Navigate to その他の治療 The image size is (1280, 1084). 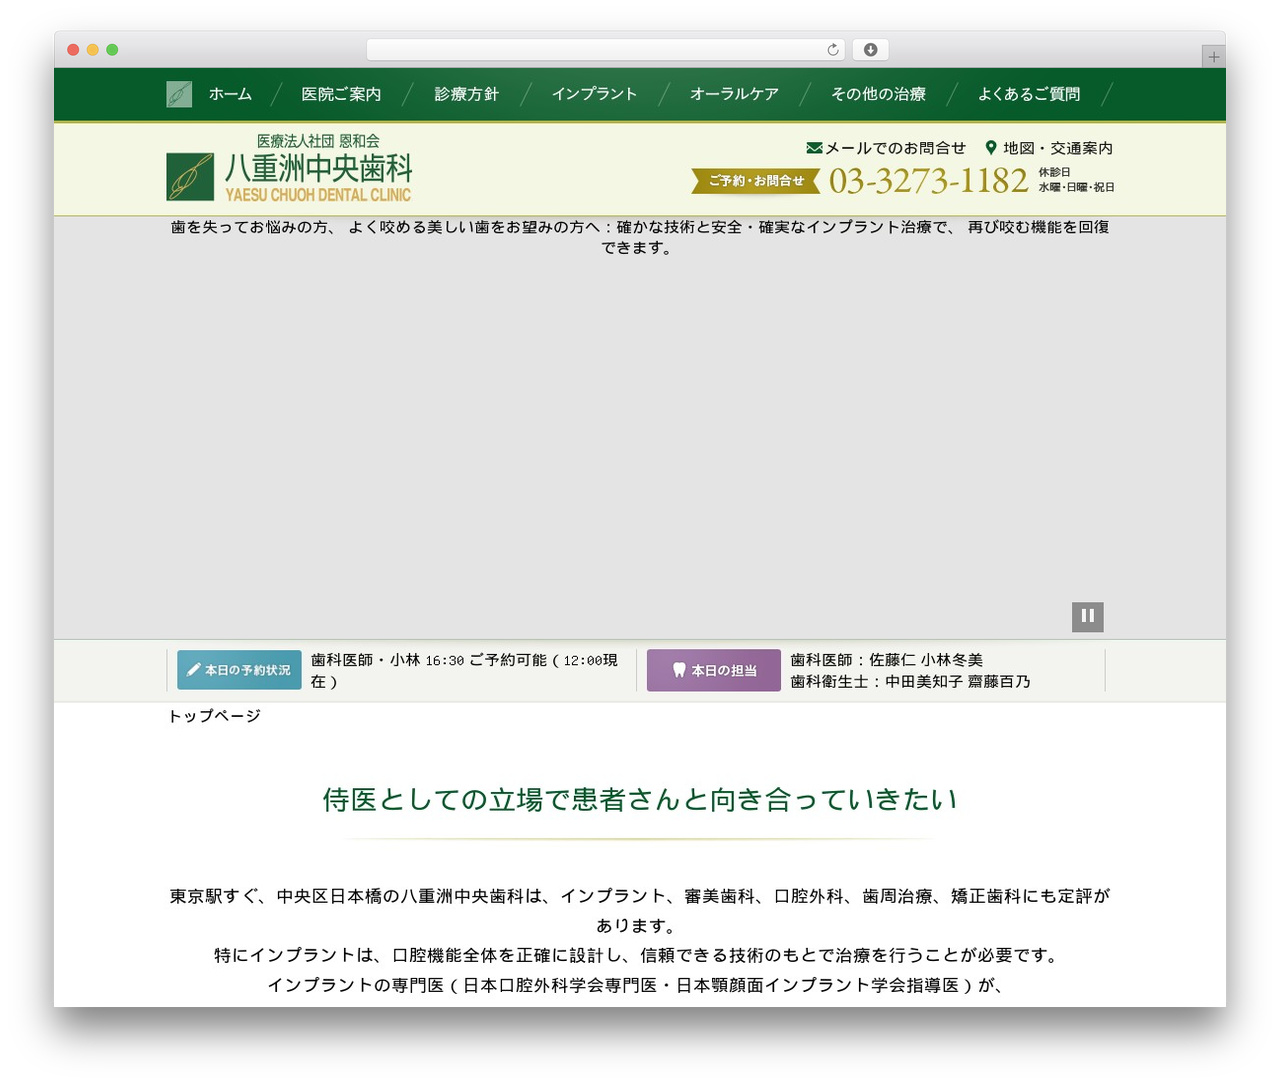tap(878, 94)
